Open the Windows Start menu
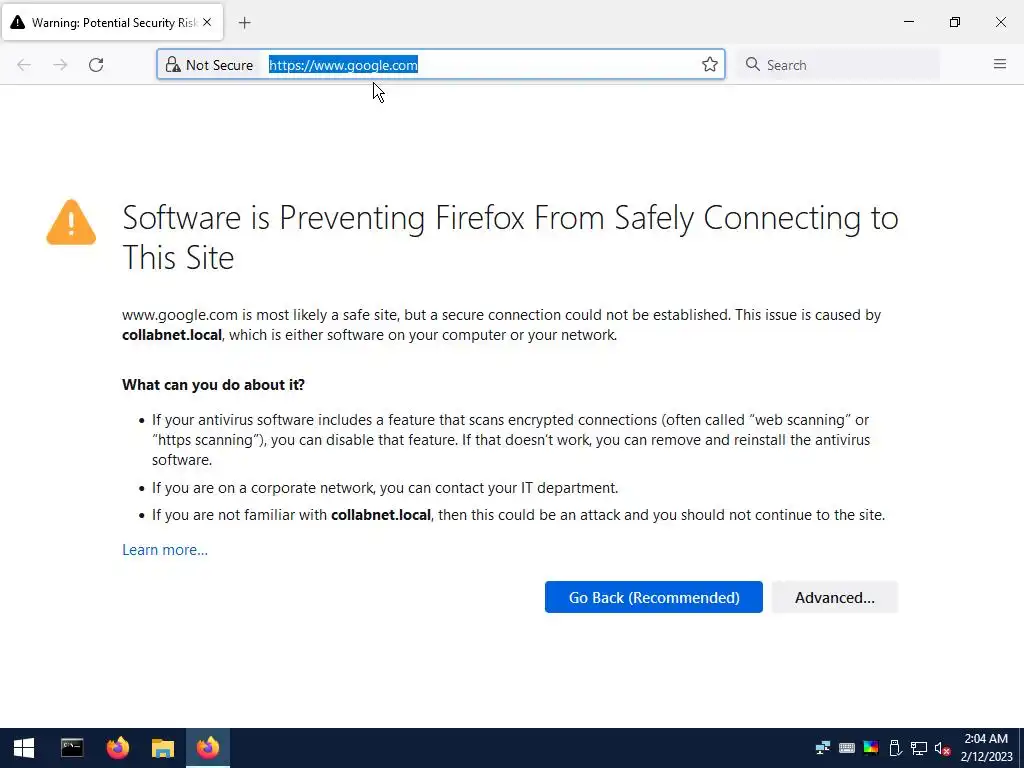The width and height of the screenshot is (1024, 768). point(24,748)
